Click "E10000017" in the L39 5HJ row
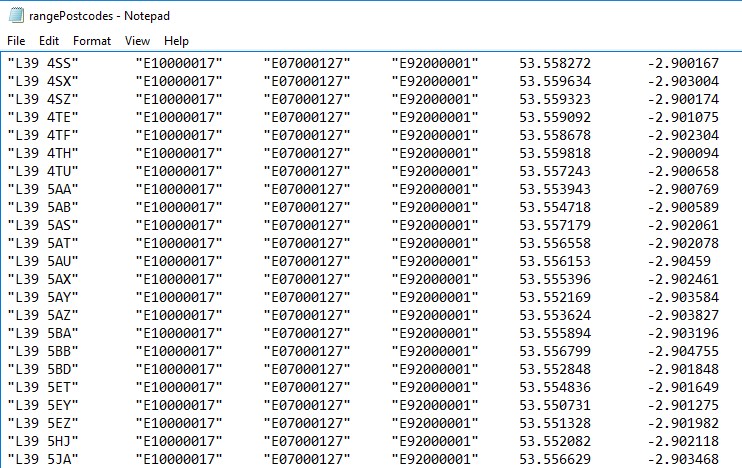742x468 pixels. point(179,441)
